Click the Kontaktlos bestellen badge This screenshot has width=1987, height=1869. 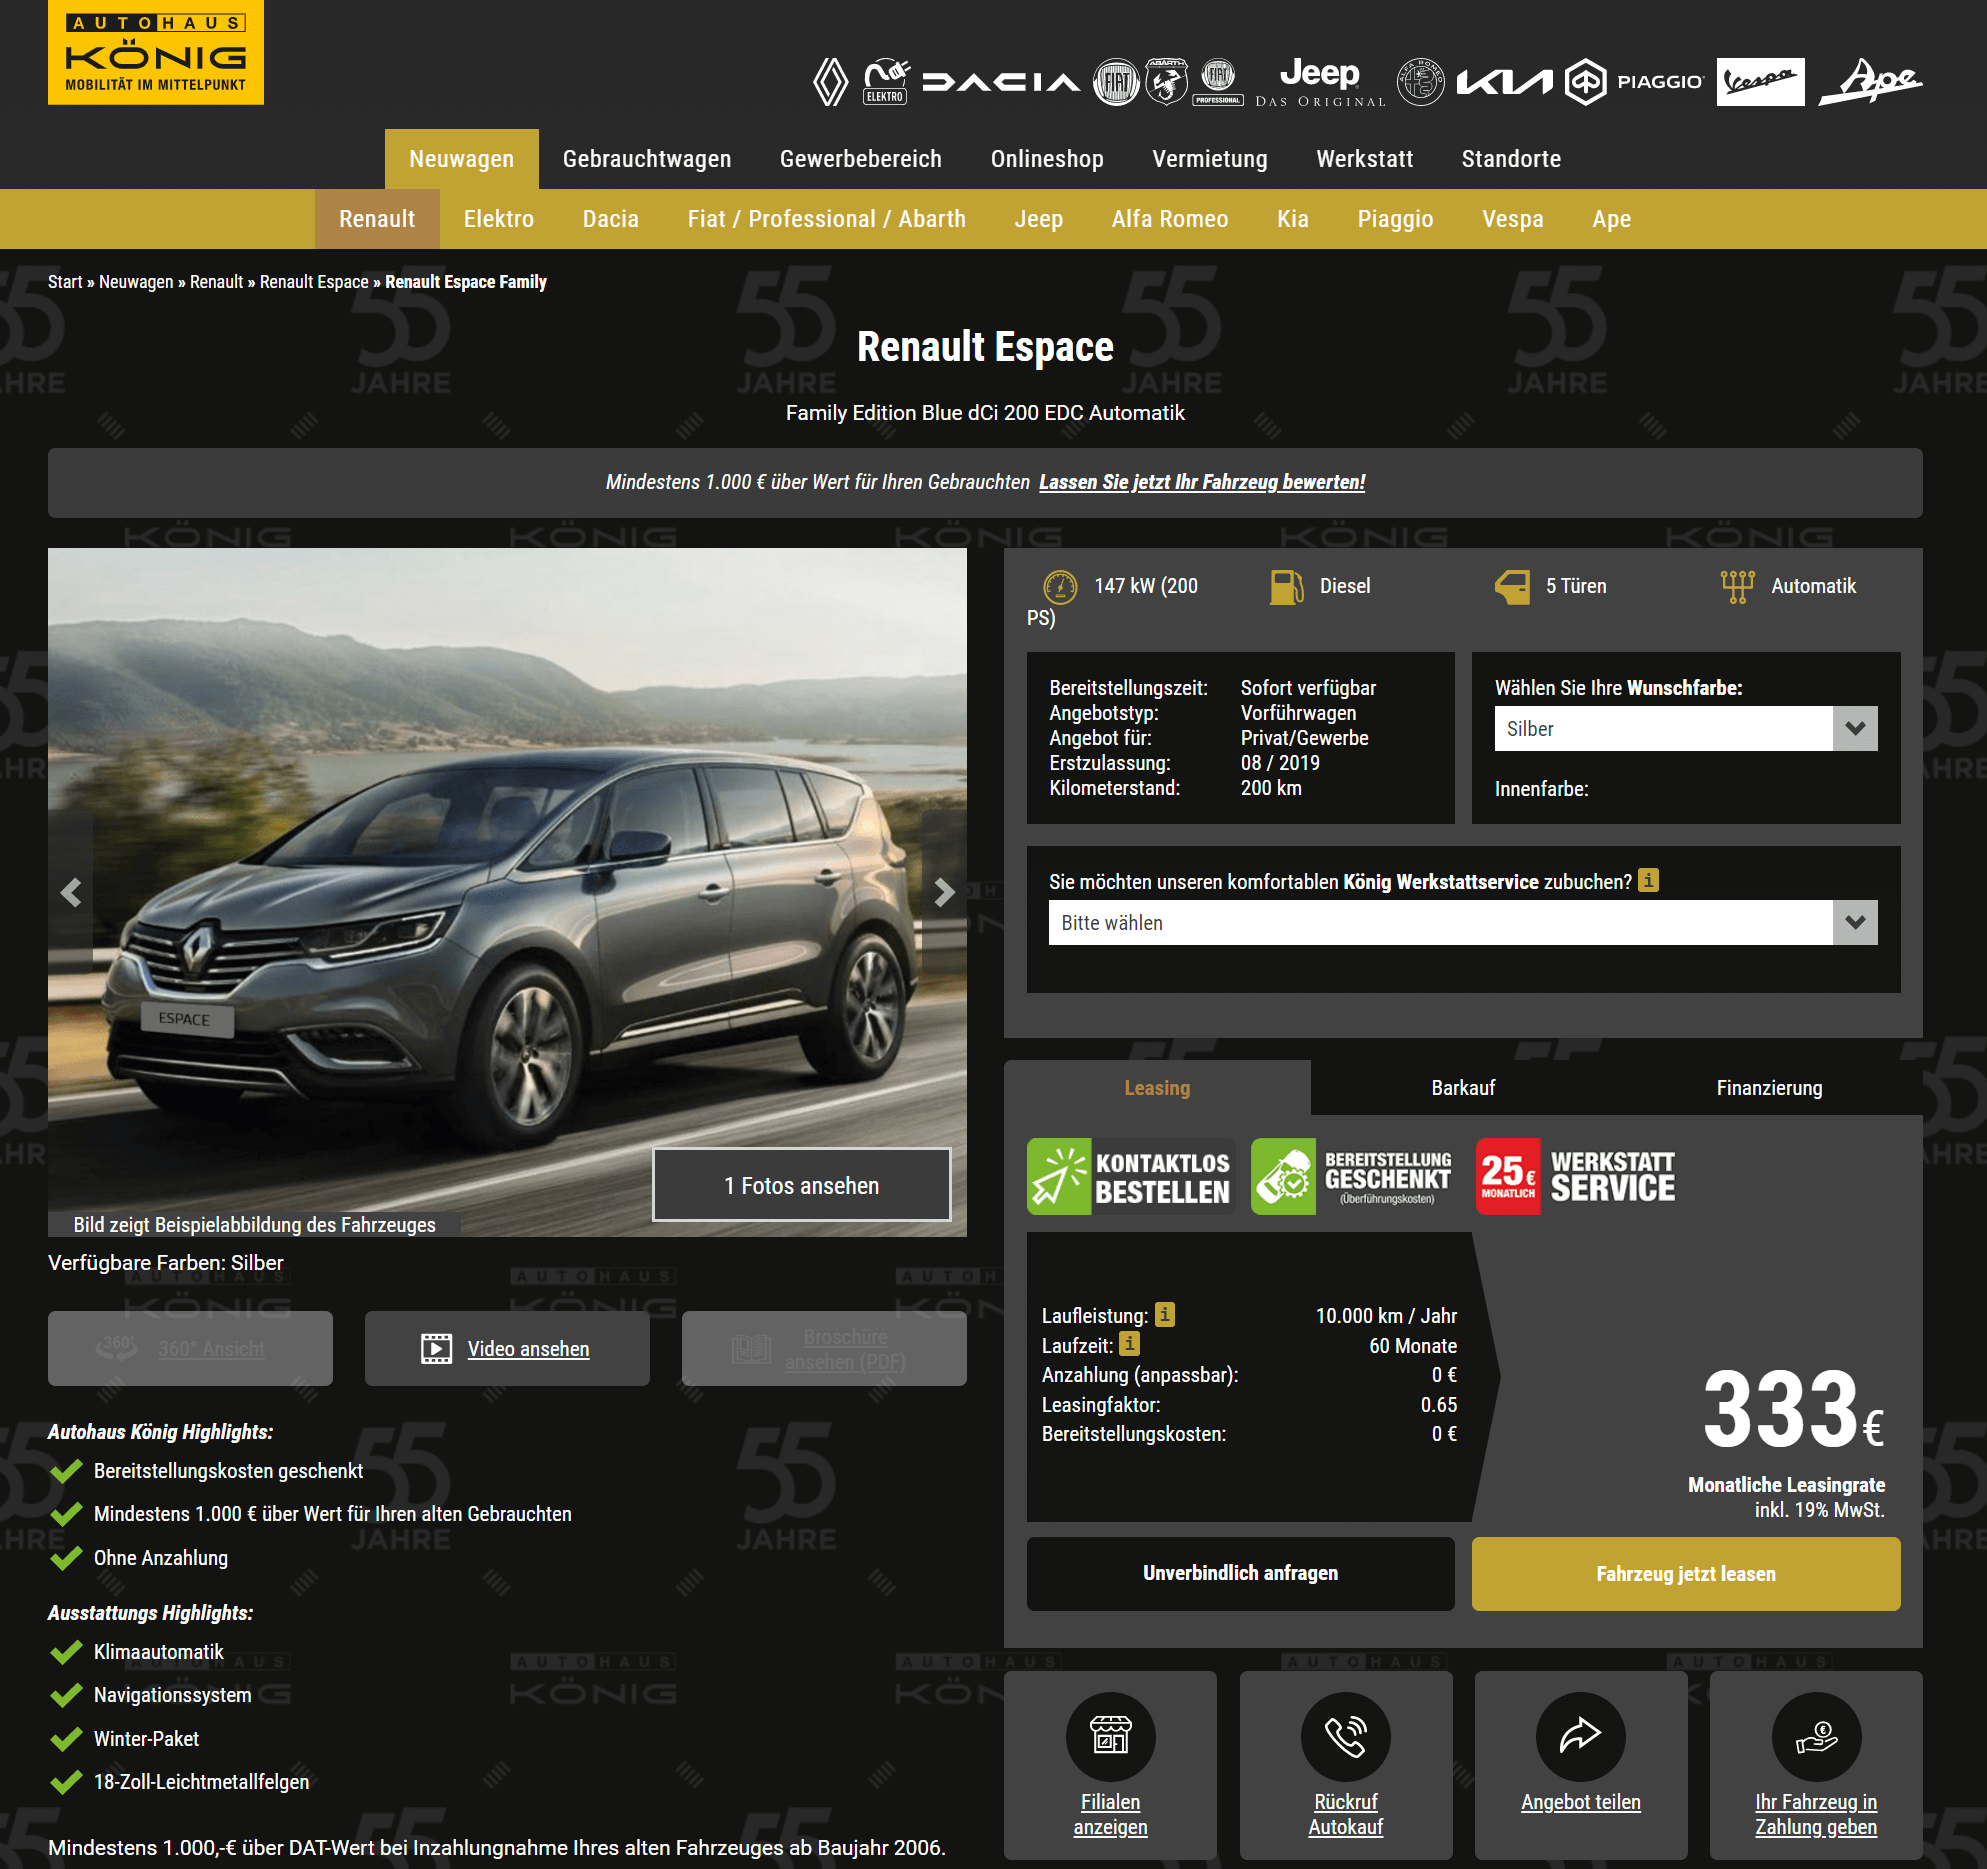(x=1131, y=1176)
